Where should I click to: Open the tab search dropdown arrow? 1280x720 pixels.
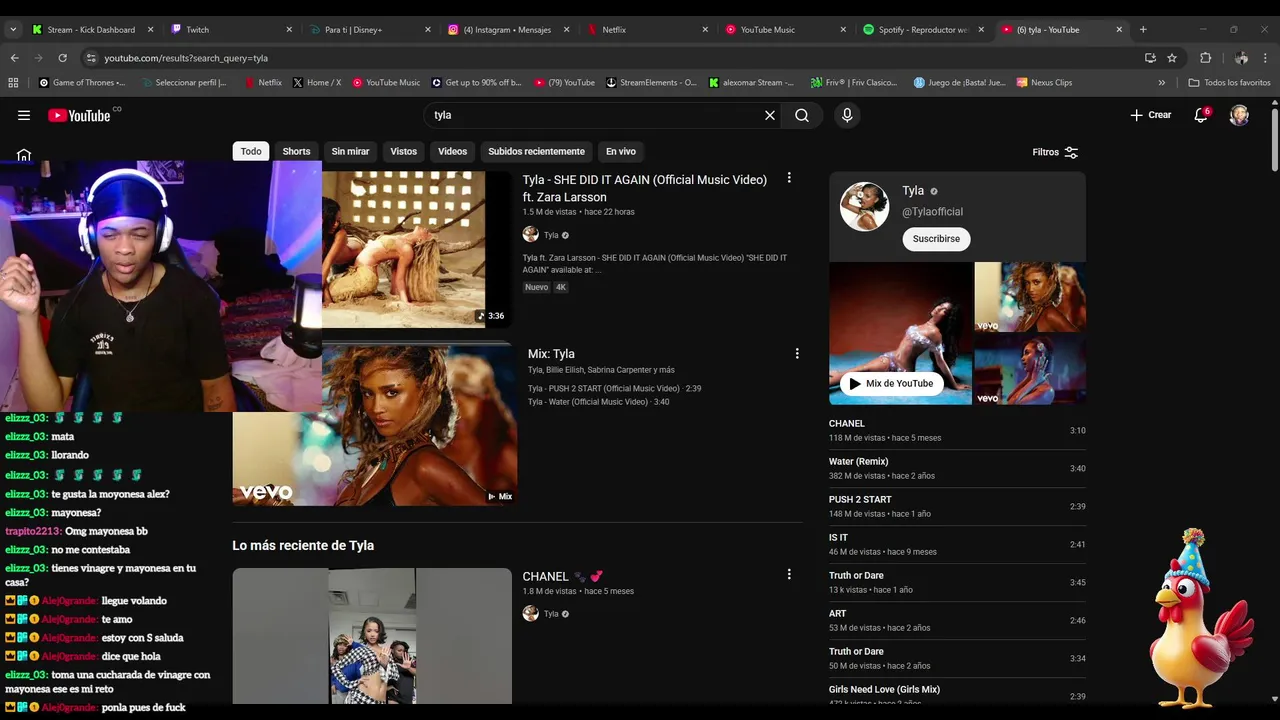click(13, 29)
